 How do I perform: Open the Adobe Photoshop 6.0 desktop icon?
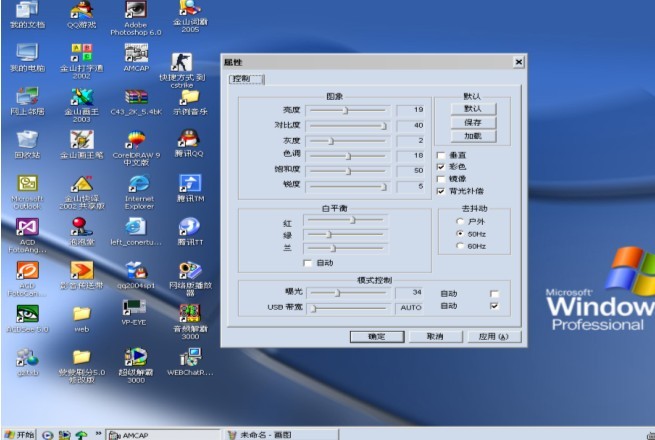pyautogui.click(x=135, y=11)
